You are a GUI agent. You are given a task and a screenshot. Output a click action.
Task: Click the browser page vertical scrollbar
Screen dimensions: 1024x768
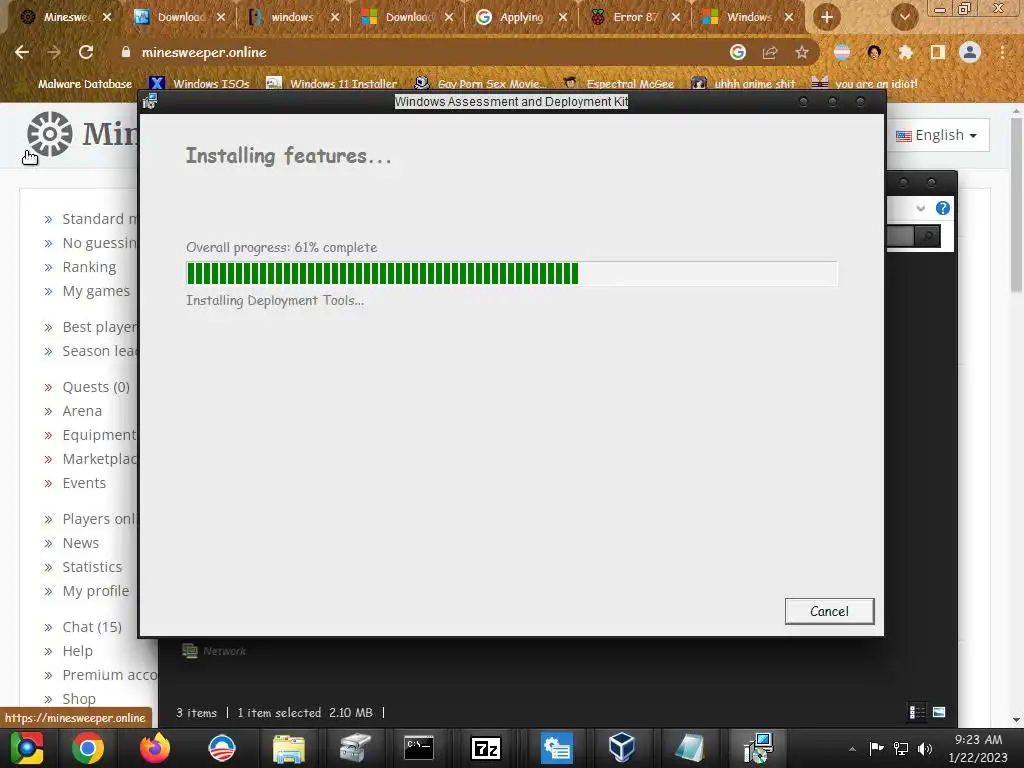[x=1016, y=204]
